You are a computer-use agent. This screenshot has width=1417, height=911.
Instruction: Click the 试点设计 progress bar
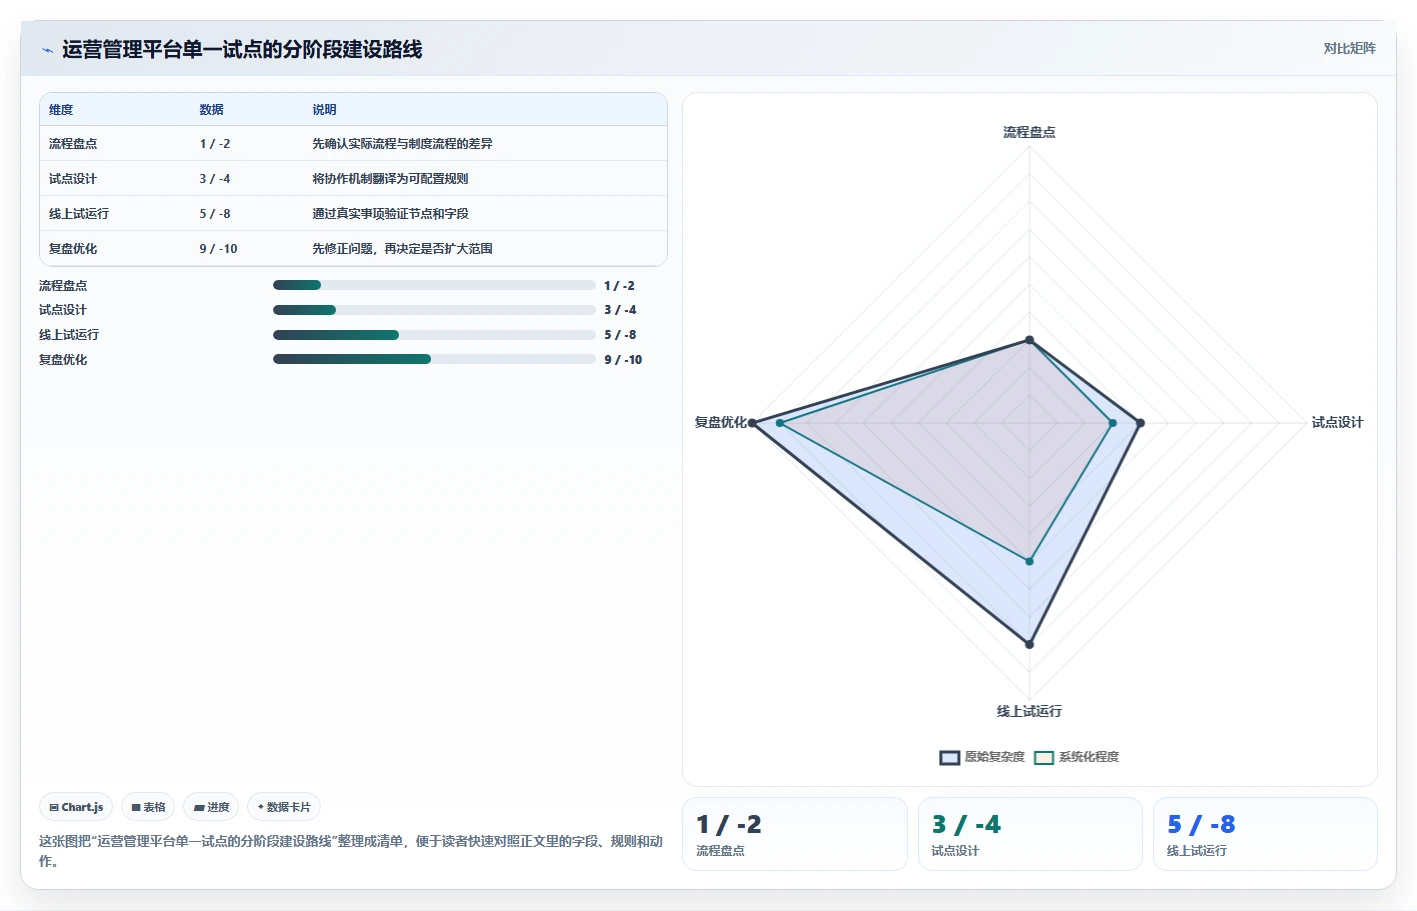coord(434,310)
